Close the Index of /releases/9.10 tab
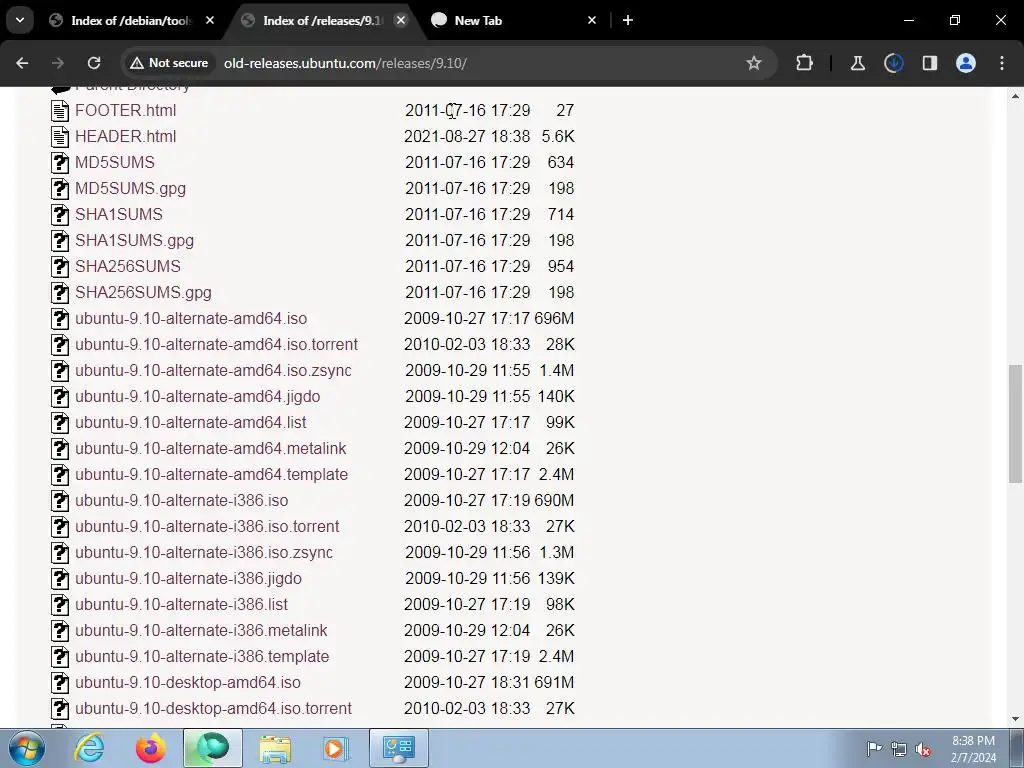Screen dimensions: 1024x768 click(x=401, y=20)
